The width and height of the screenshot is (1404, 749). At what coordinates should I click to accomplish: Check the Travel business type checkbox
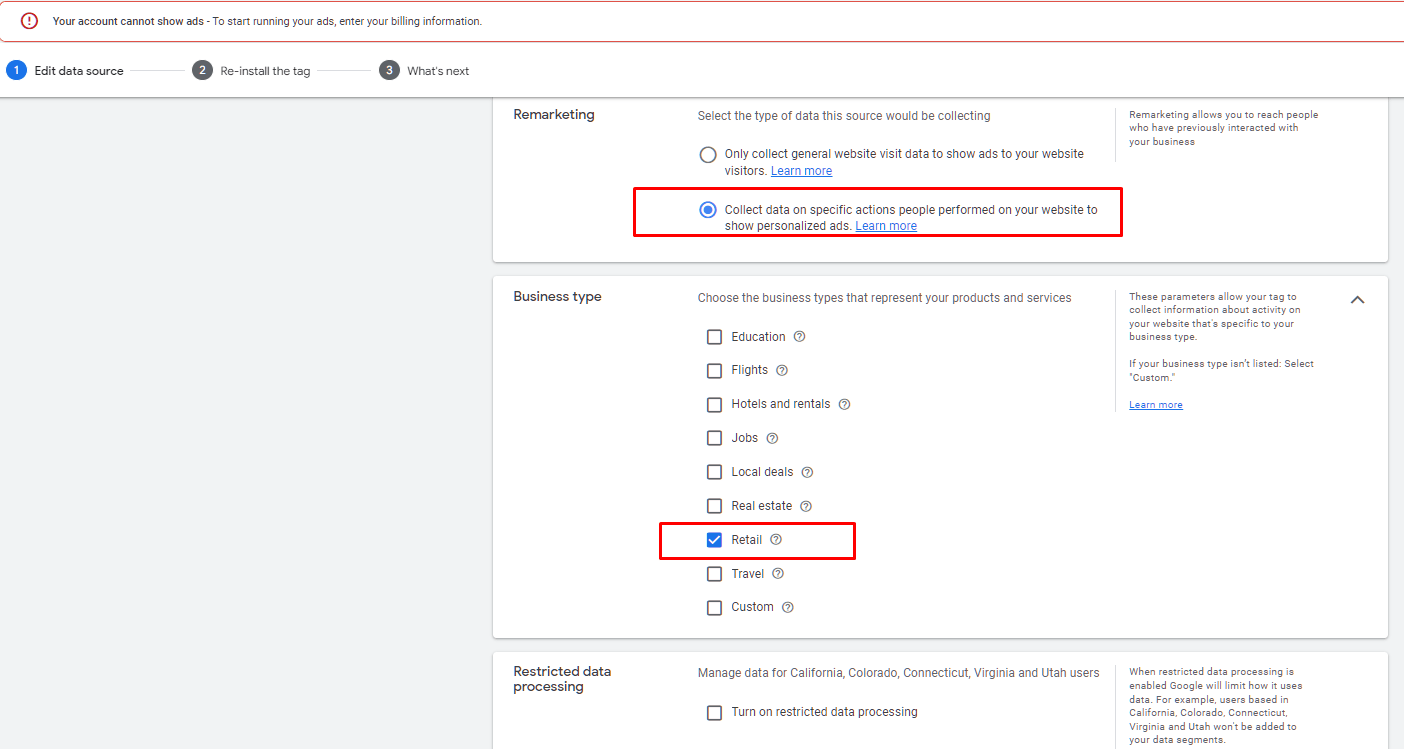(x=714, y=574)
